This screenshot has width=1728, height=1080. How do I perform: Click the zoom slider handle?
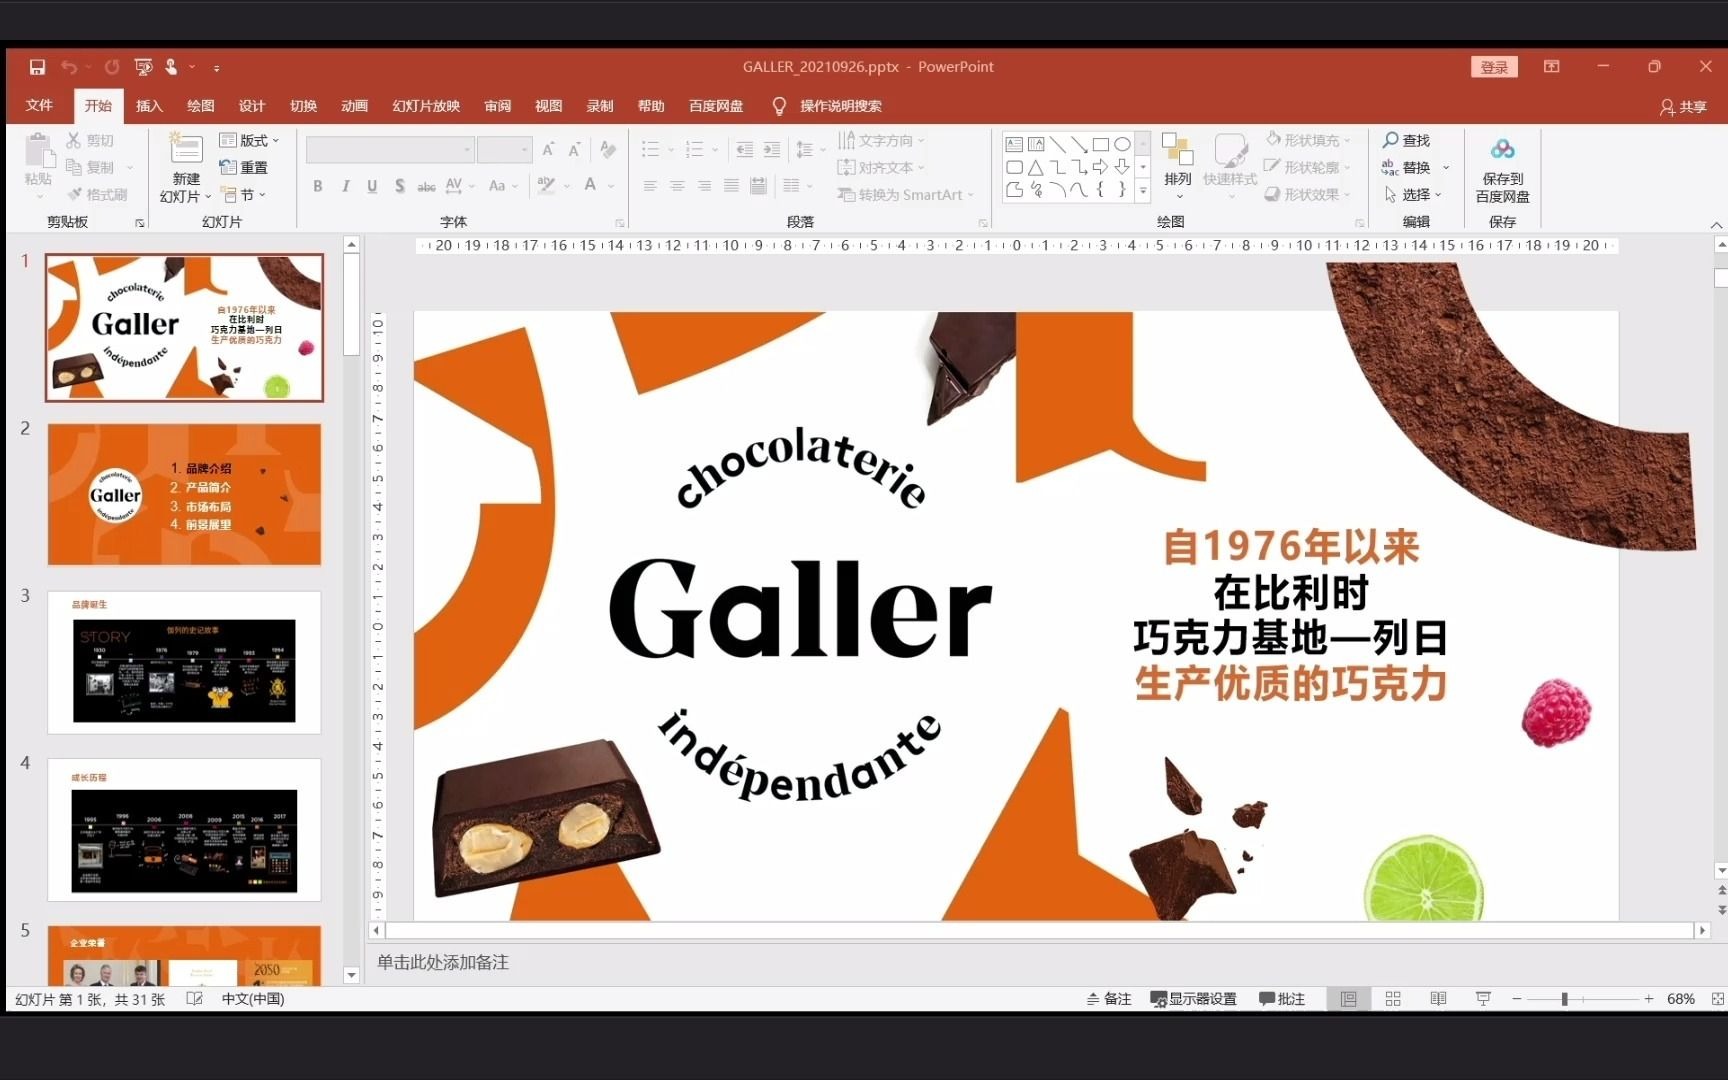click(1564, 999)
